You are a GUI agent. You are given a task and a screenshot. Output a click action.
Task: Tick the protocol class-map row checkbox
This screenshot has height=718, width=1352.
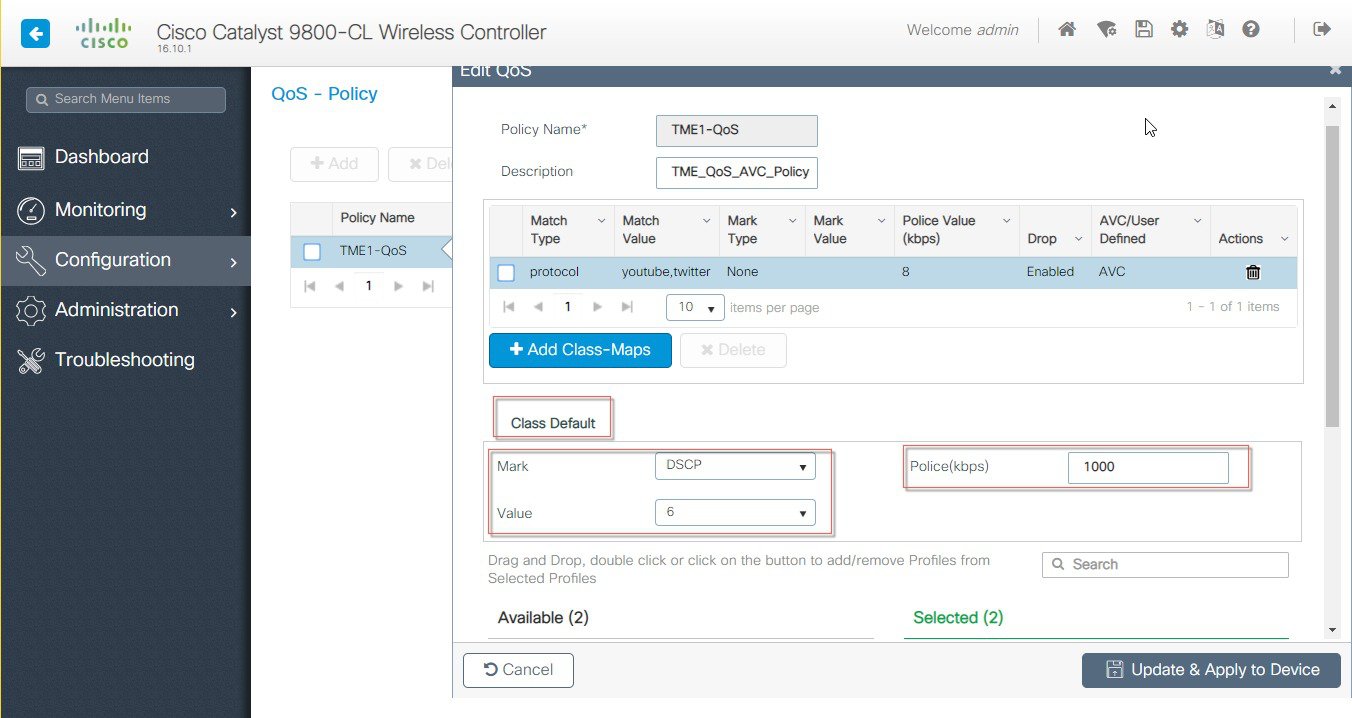pos(506,273)
